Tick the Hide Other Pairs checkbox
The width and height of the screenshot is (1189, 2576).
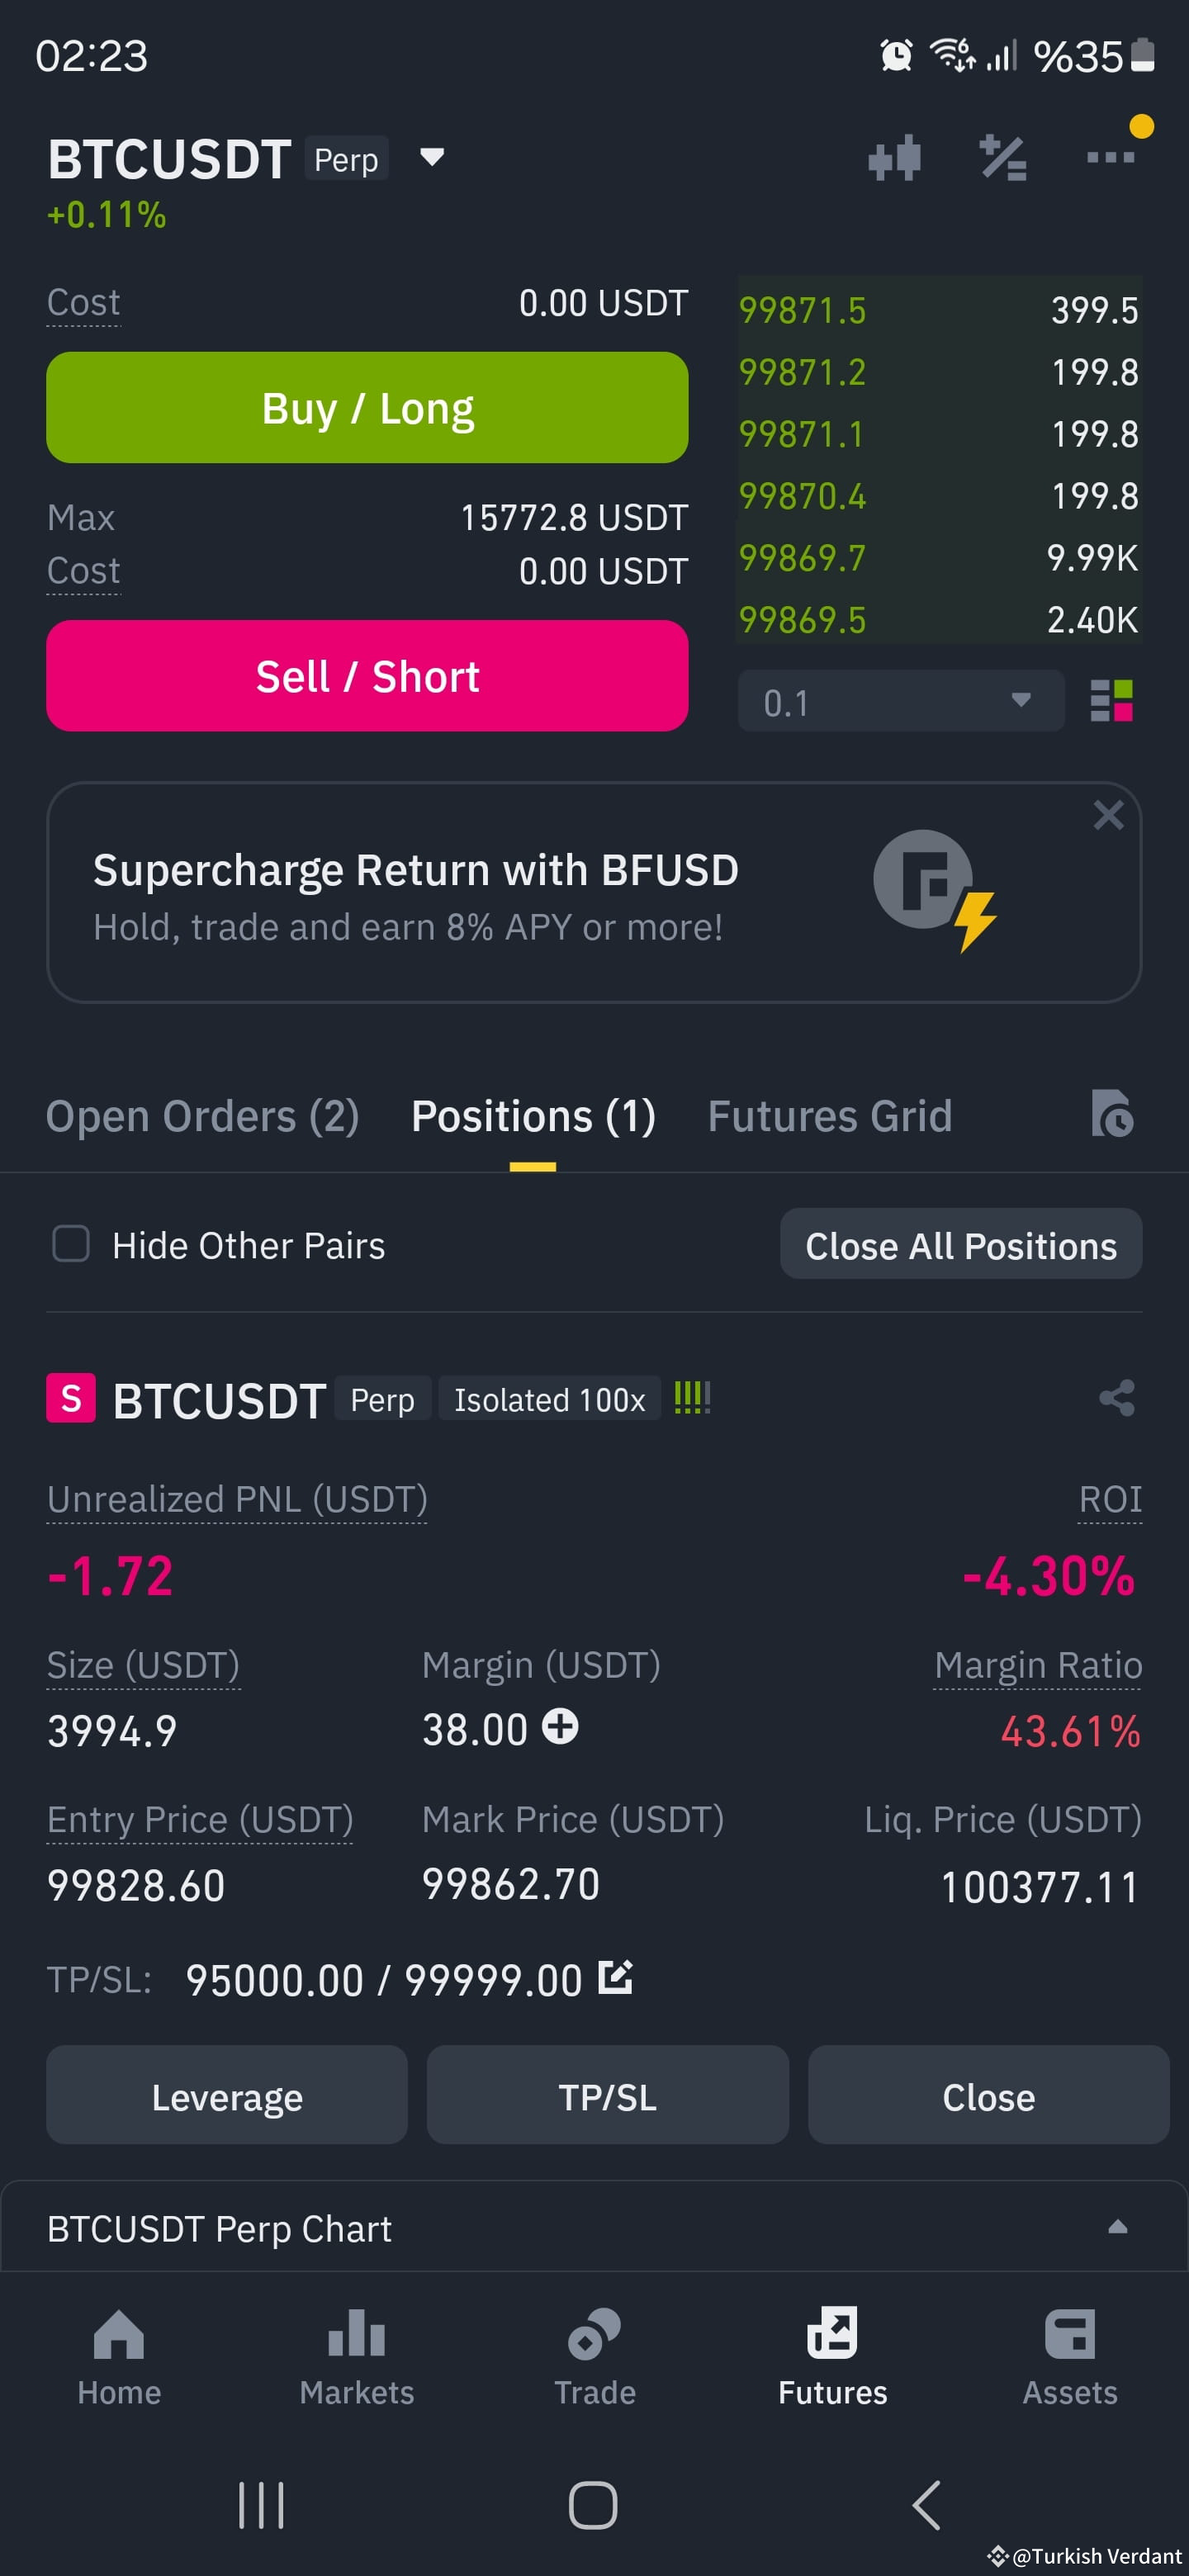click(x=71, y=1244)
